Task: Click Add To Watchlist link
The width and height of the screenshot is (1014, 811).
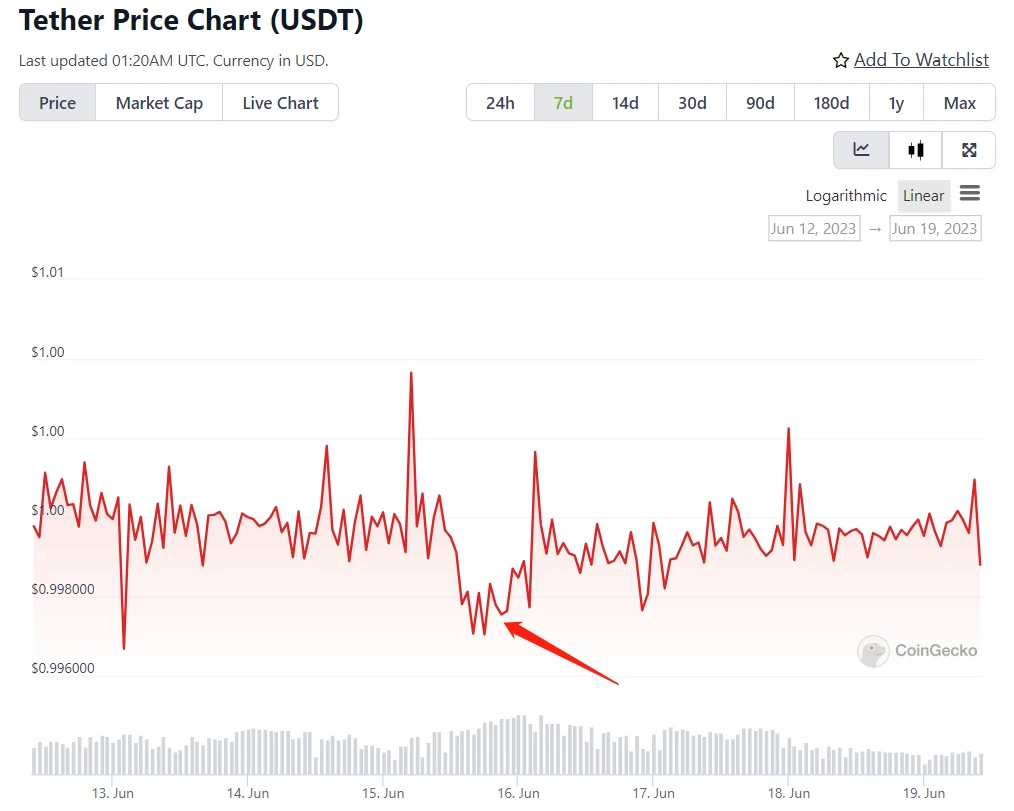Action: 921,60
